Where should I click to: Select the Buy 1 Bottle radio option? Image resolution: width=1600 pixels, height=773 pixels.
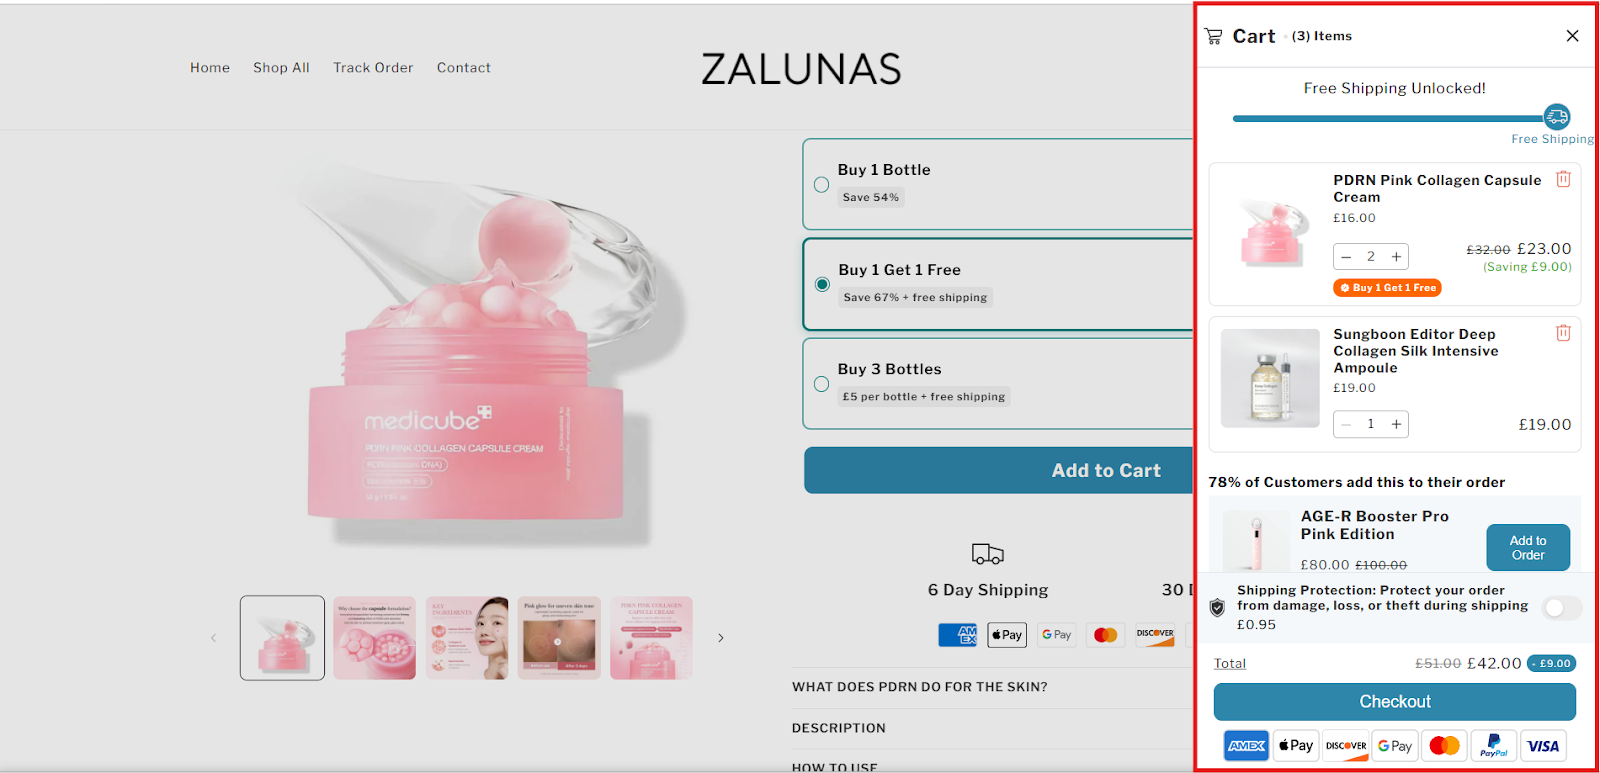click(821, 185)
